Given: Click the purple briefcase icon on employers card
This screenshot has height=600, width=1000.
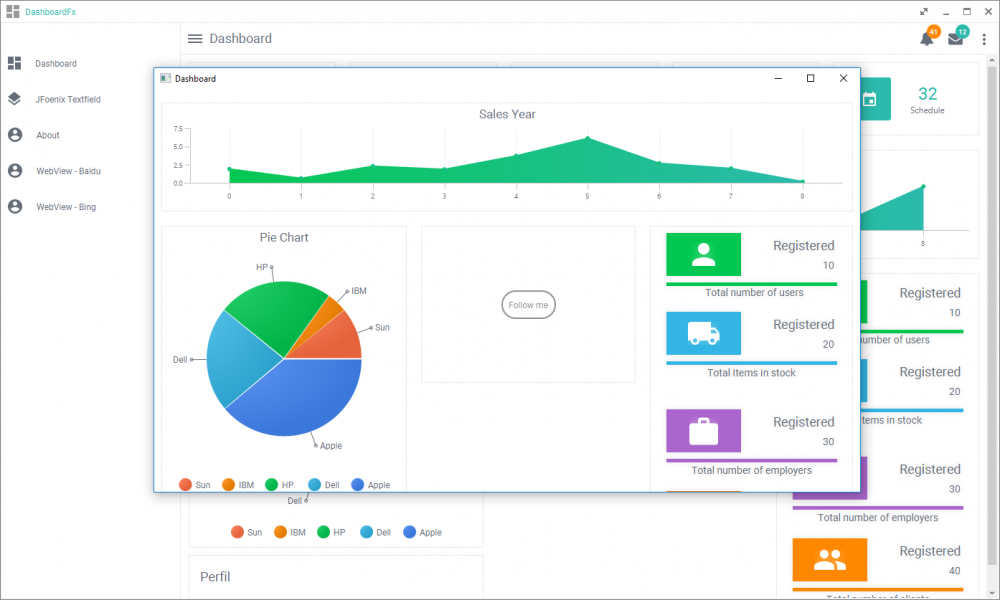Looking at the screenshot, I should 703,431.
